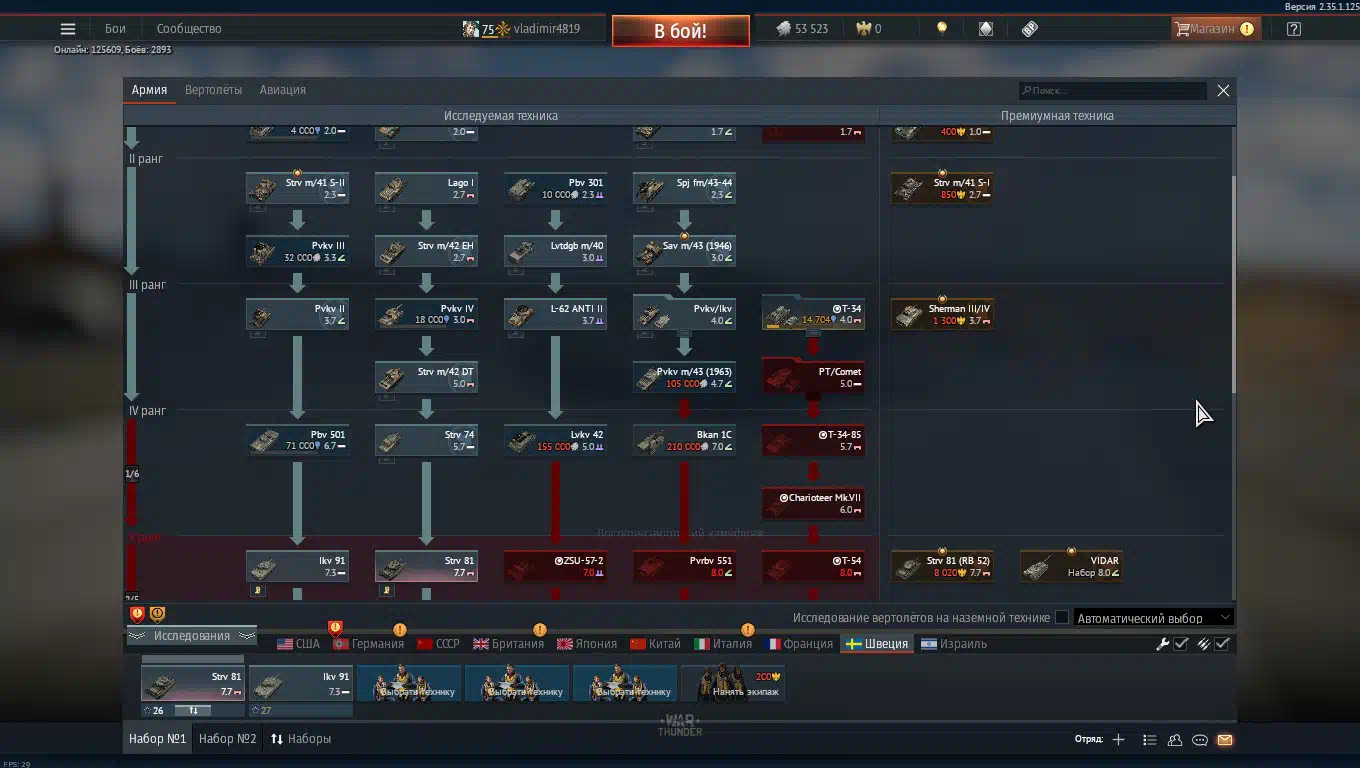
Task: Switch to the Авиация tab
Action: coord(283,90)
